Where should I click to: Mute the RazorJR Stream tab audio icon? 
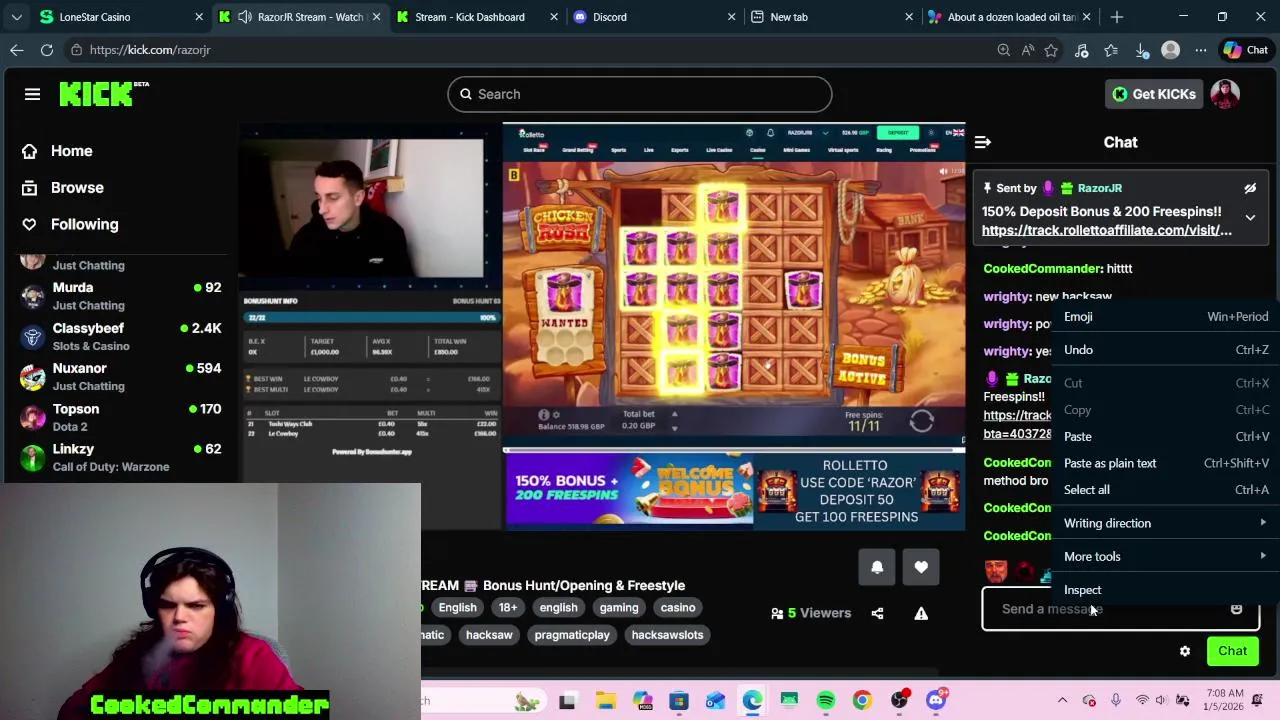tap(245, 17)
